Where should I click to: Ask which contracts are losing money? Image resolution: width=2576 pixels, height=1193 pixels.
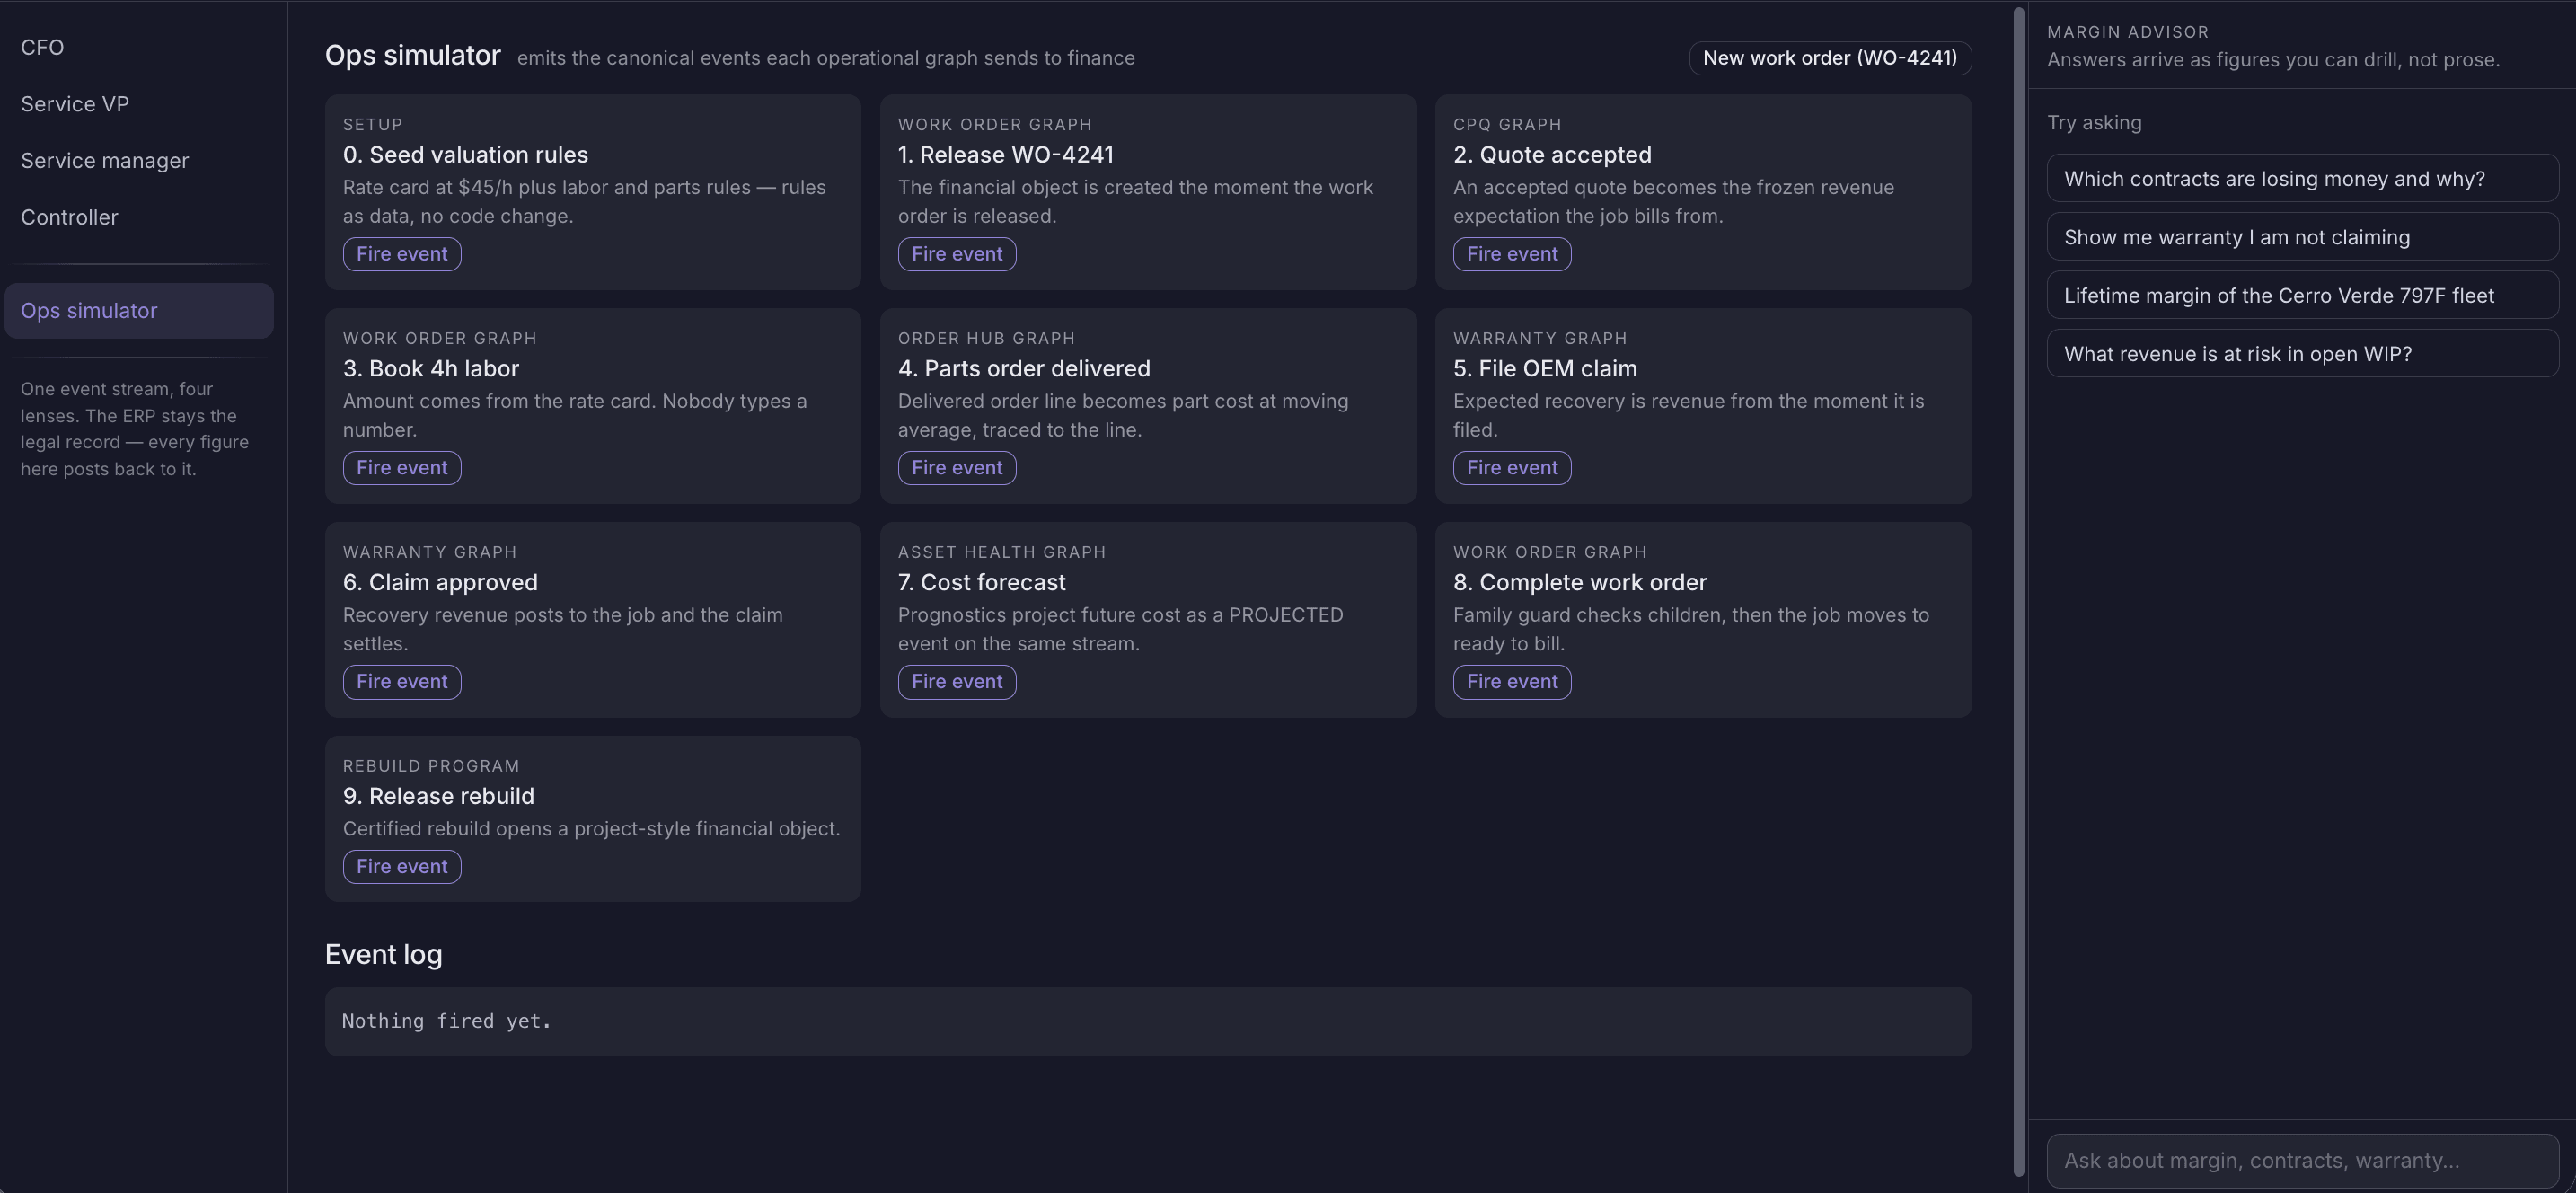[2303, 179]
